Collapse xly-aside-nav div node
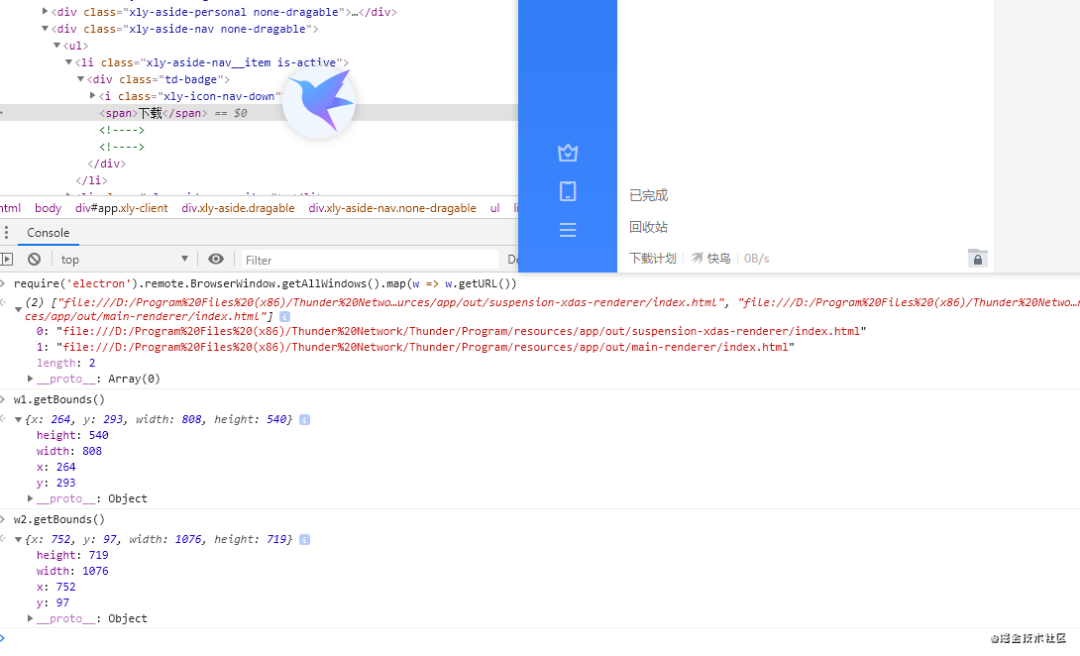 click(x=45, y=28)
